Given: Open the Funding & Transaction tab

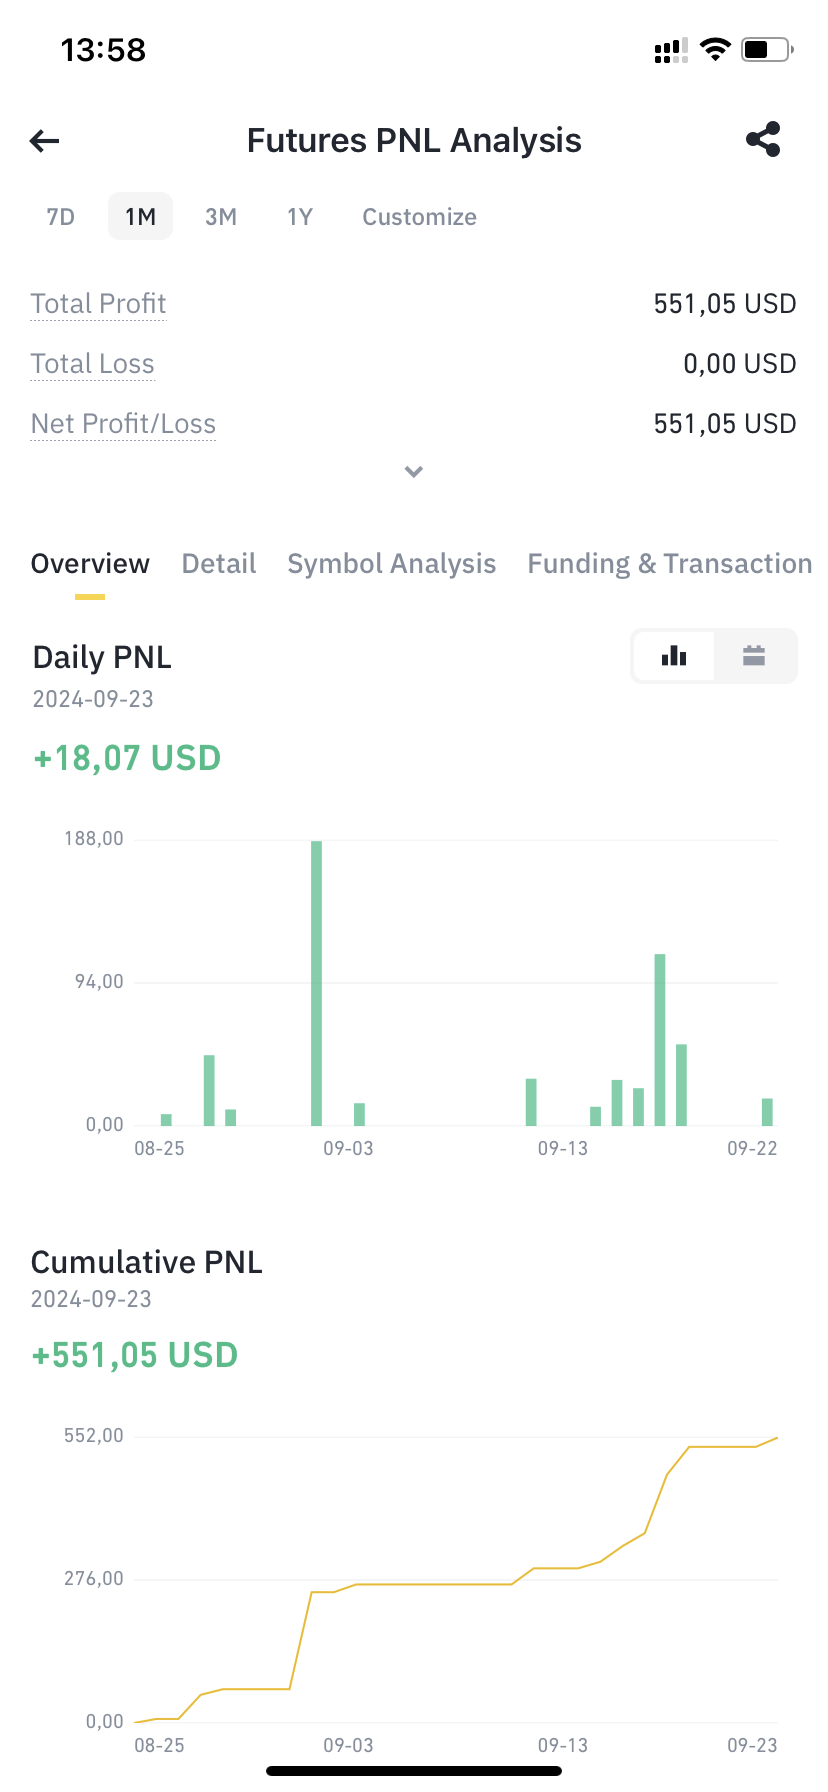Looking at the screenshot, I should (670, 564).
